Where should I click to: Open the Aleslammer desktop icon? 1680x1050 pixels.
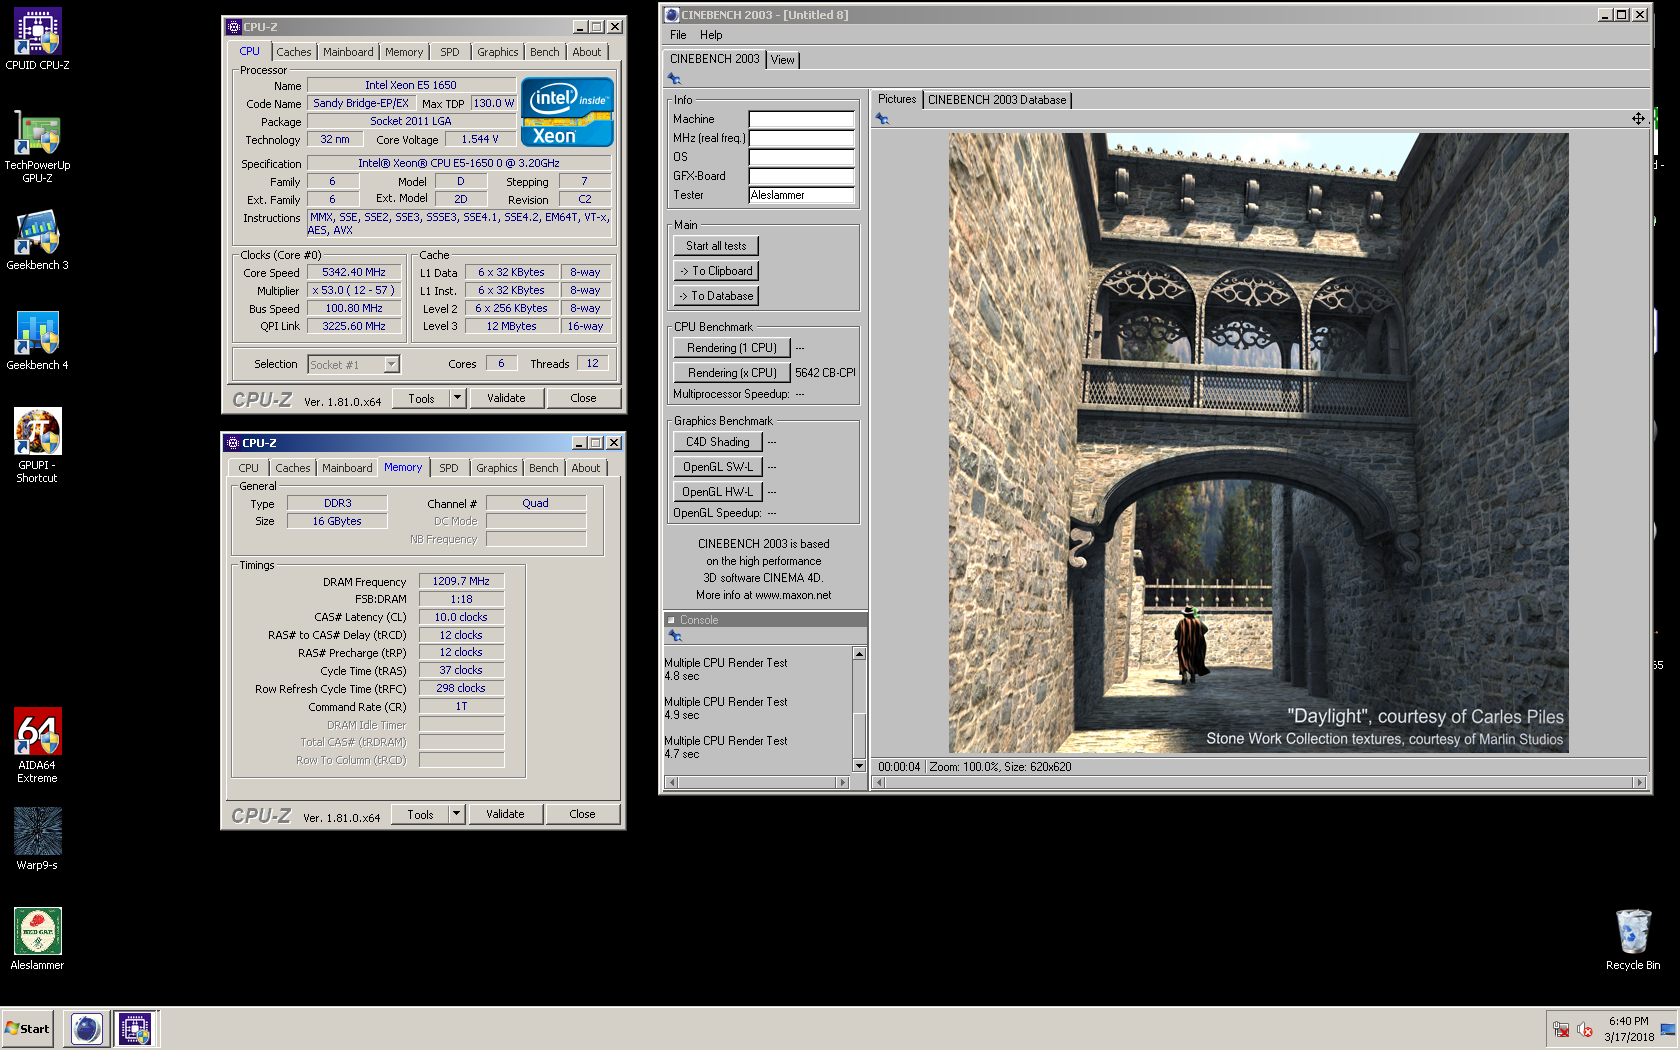click(x=37, y=939)
